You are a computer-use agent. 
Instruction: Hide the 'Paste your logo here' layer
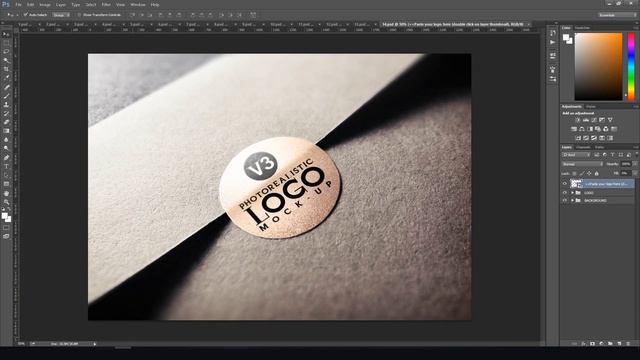(x=565, y=184)
